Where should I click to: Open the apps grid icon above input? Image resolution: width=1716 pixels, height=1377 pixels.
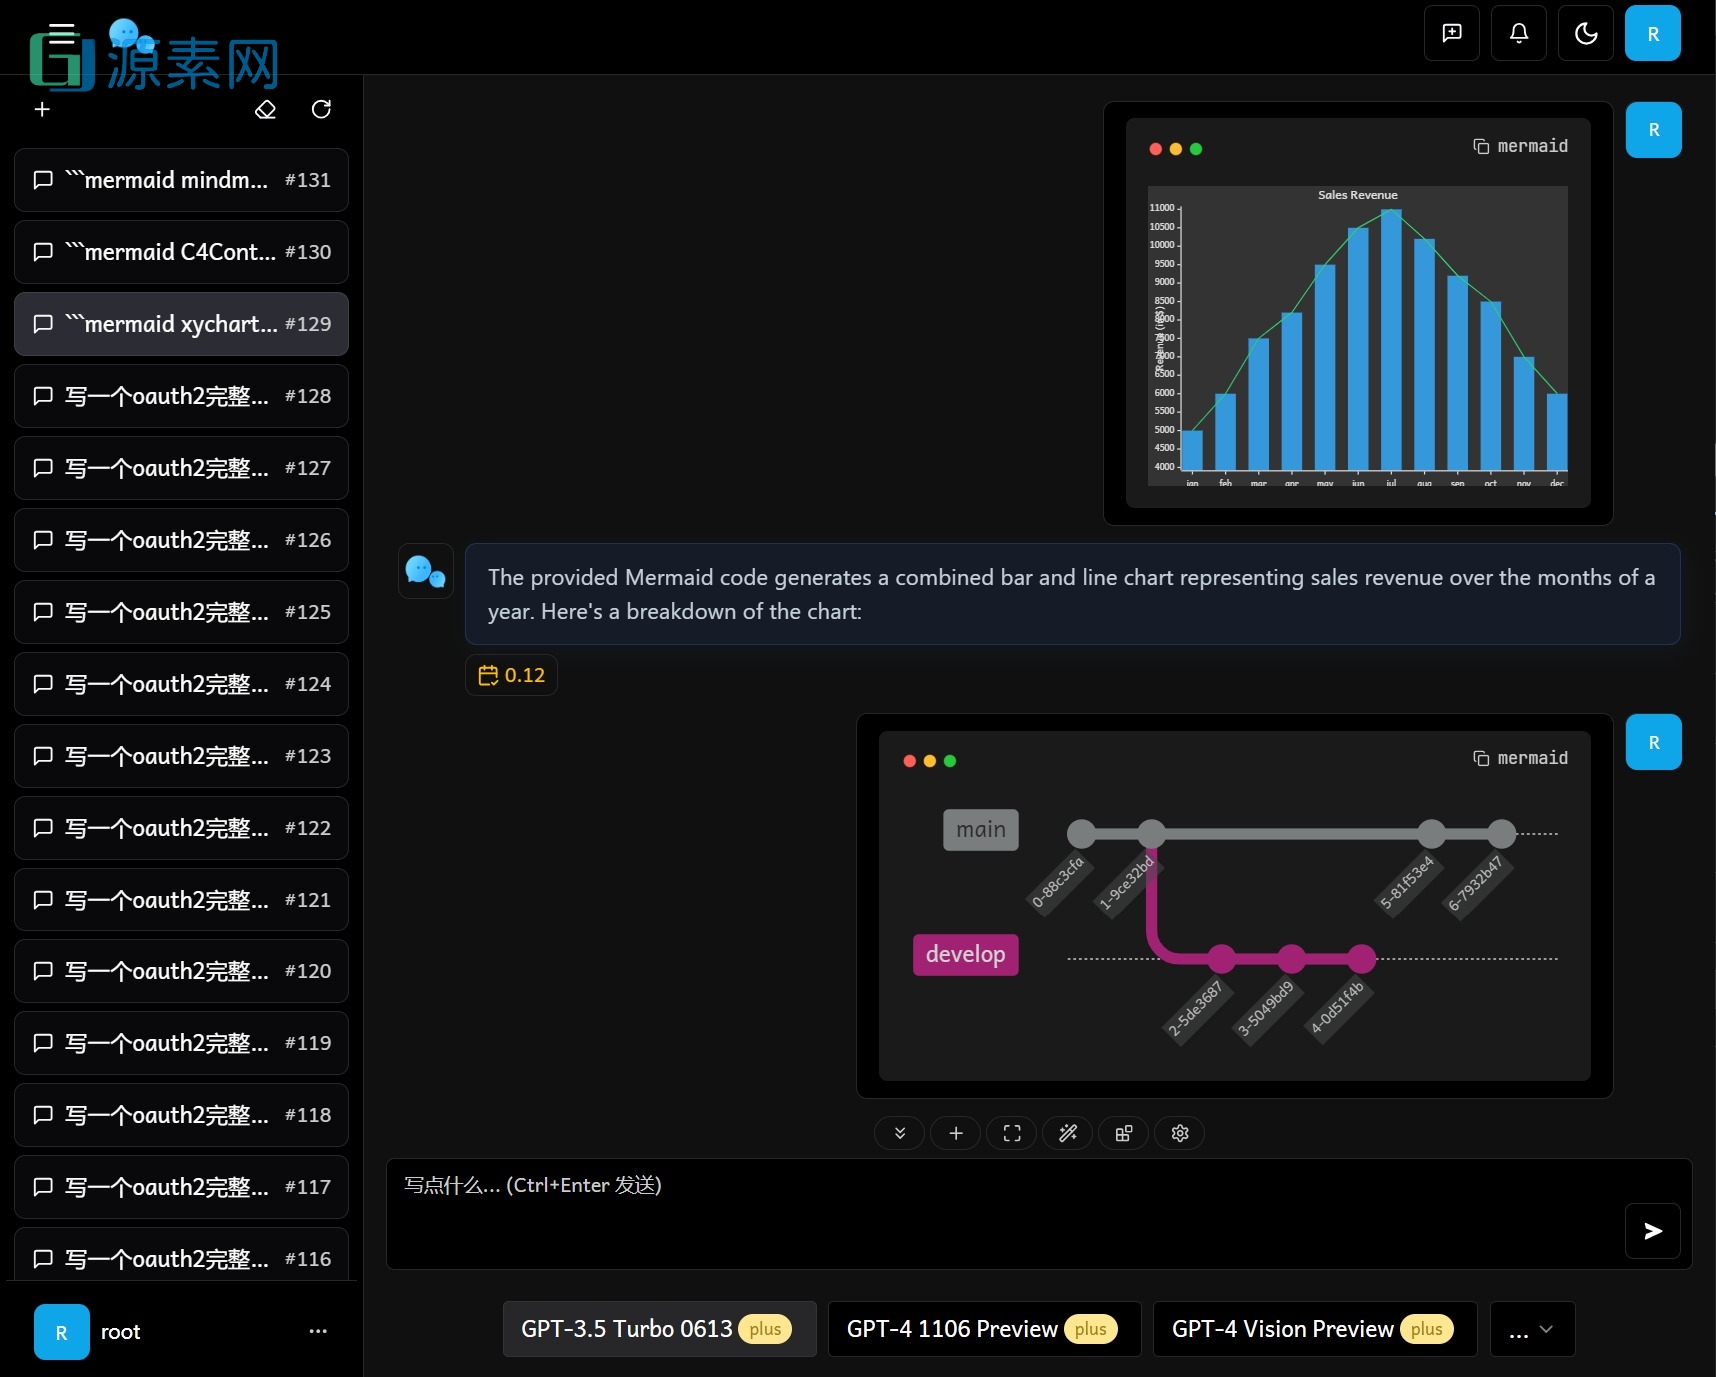(1124, 1133)
